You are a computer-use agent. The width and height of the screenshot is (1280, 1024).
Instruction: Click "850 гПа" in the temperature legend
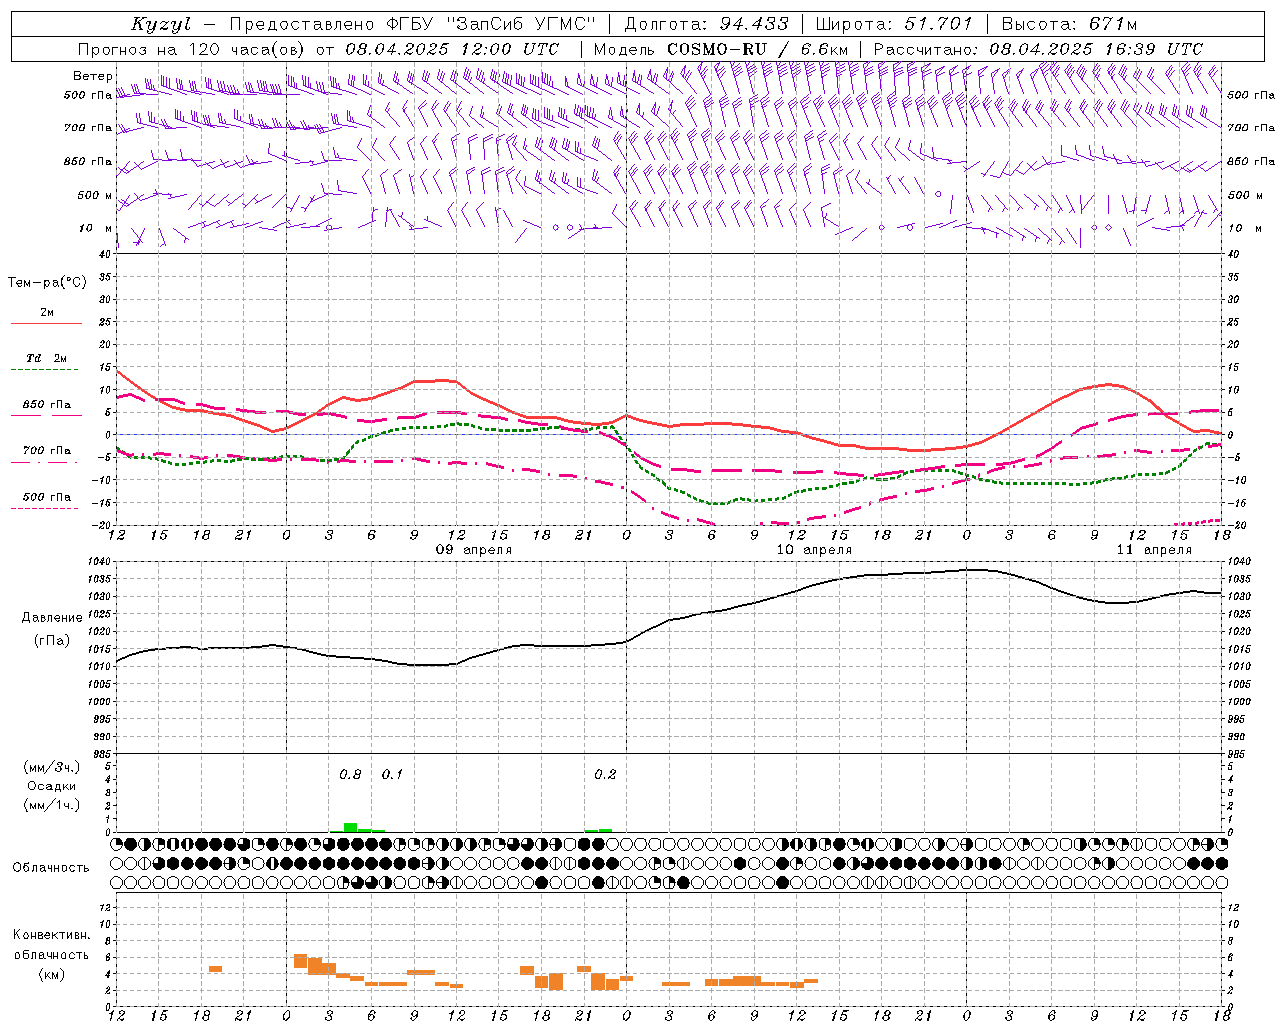click(x=47, y=405)
